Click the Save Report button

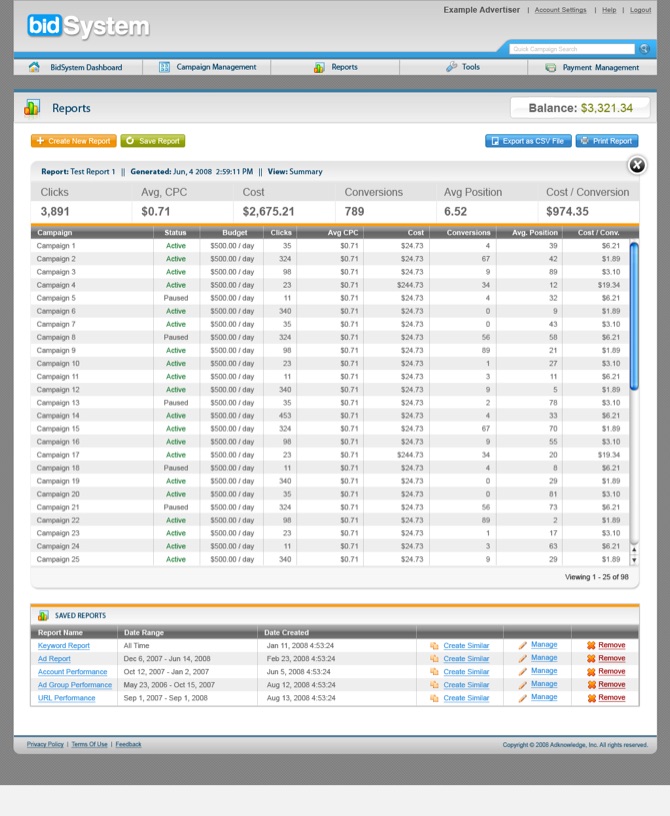[x=153, y=141]
